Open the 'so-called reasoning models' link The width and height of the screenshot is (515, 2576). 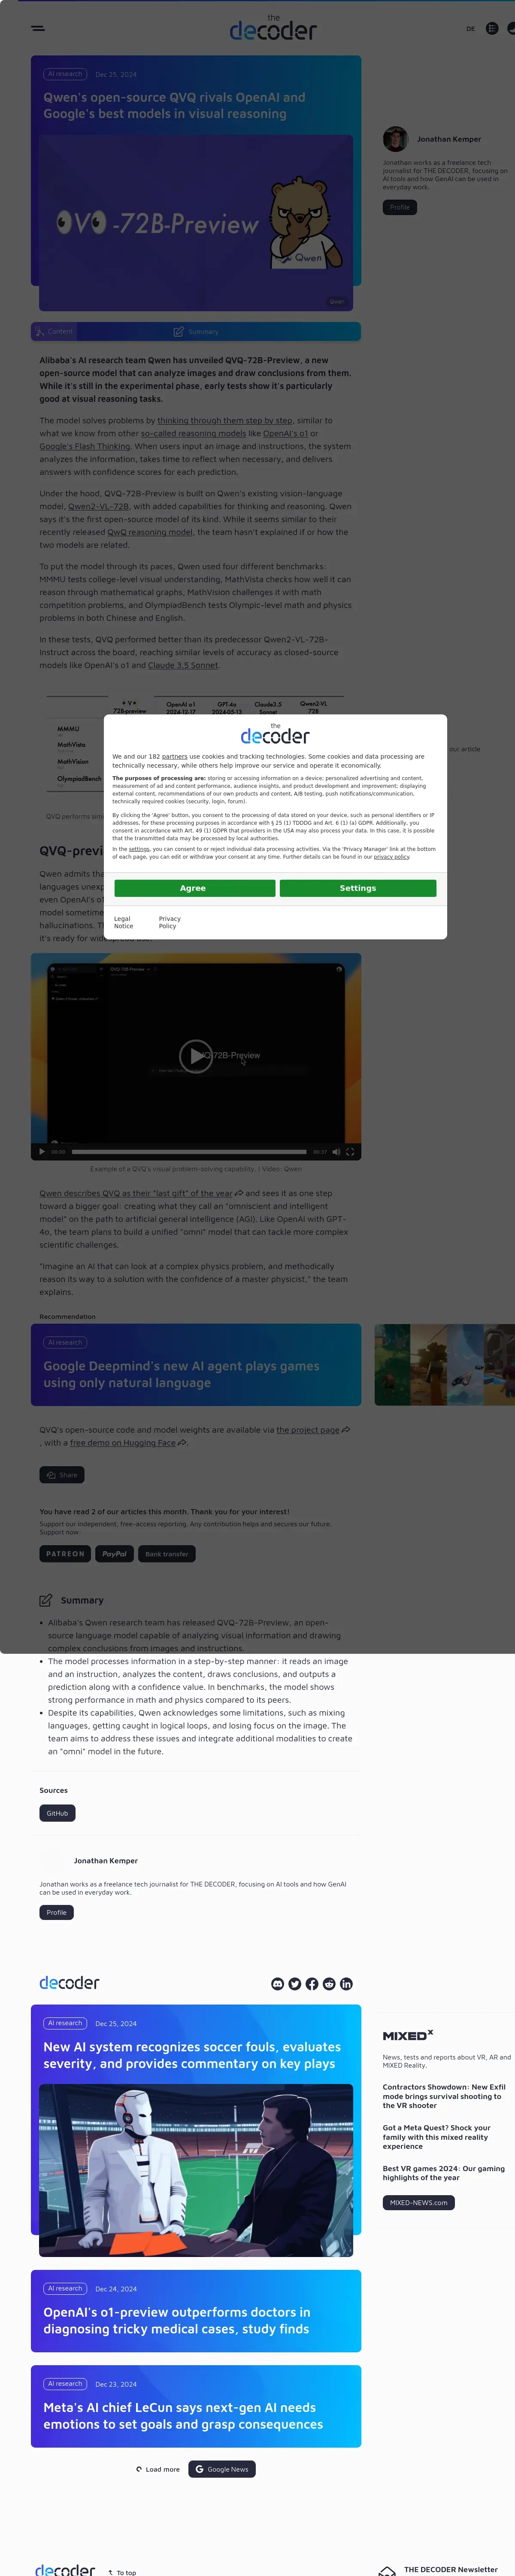pyautogui.click(x=193, y=434)
